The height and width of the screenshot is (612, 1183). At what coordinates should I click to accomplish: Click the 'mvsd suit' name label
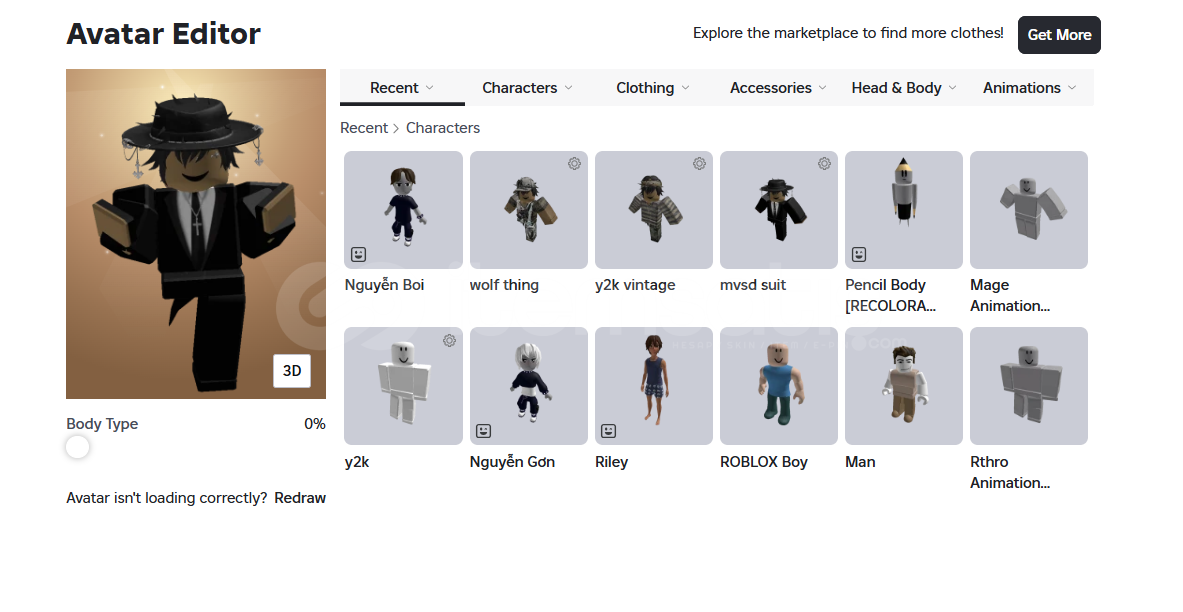(753, 285)
